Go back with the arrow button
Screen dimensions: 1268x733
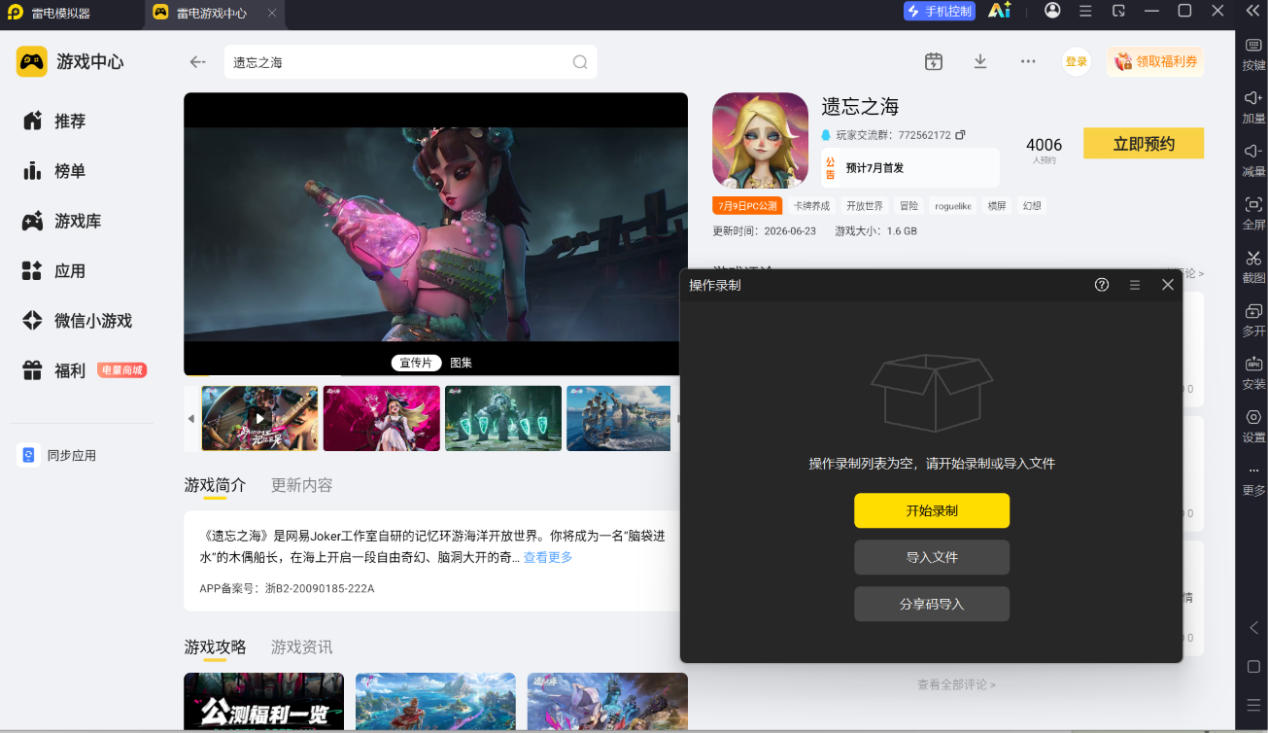[x=197, y=62]
